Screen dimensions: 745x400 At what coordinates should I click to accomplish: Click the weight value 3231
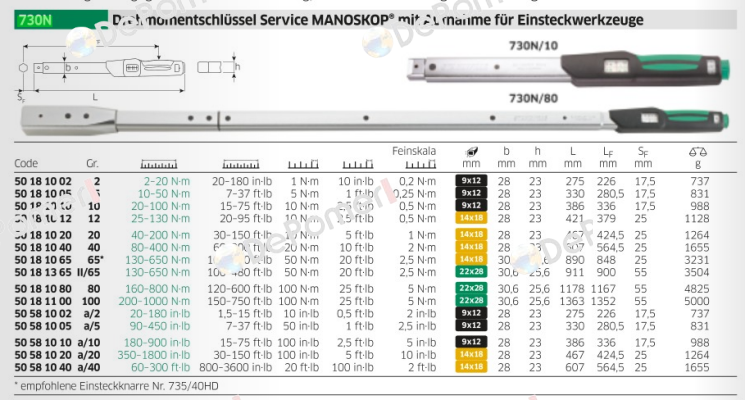pyautogui.click(x=697, y=260)
